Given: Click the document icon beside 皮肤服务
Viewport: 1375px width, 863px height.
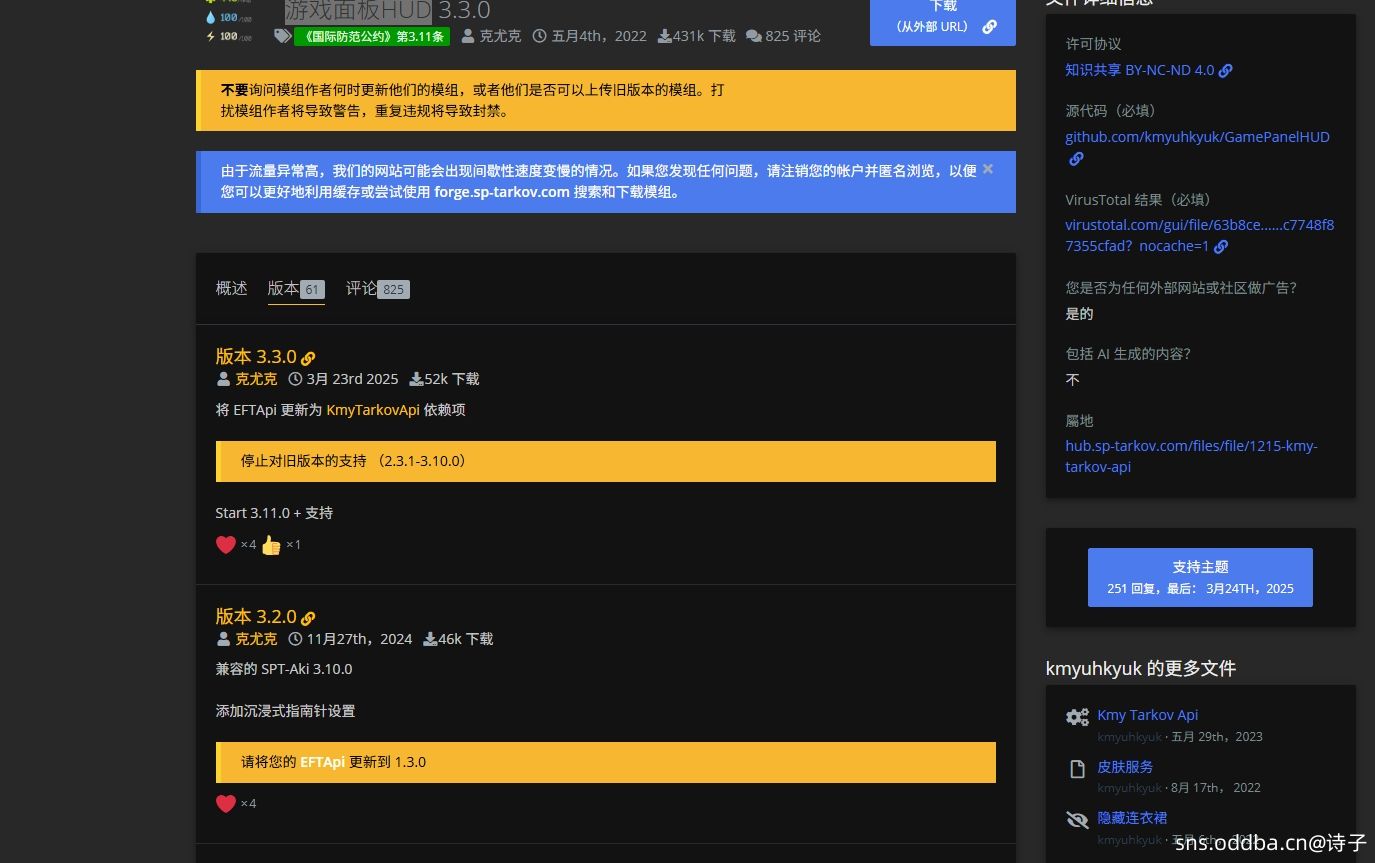Looking at the screenshot, I should pyautogui.click(x=1077, y=769).
